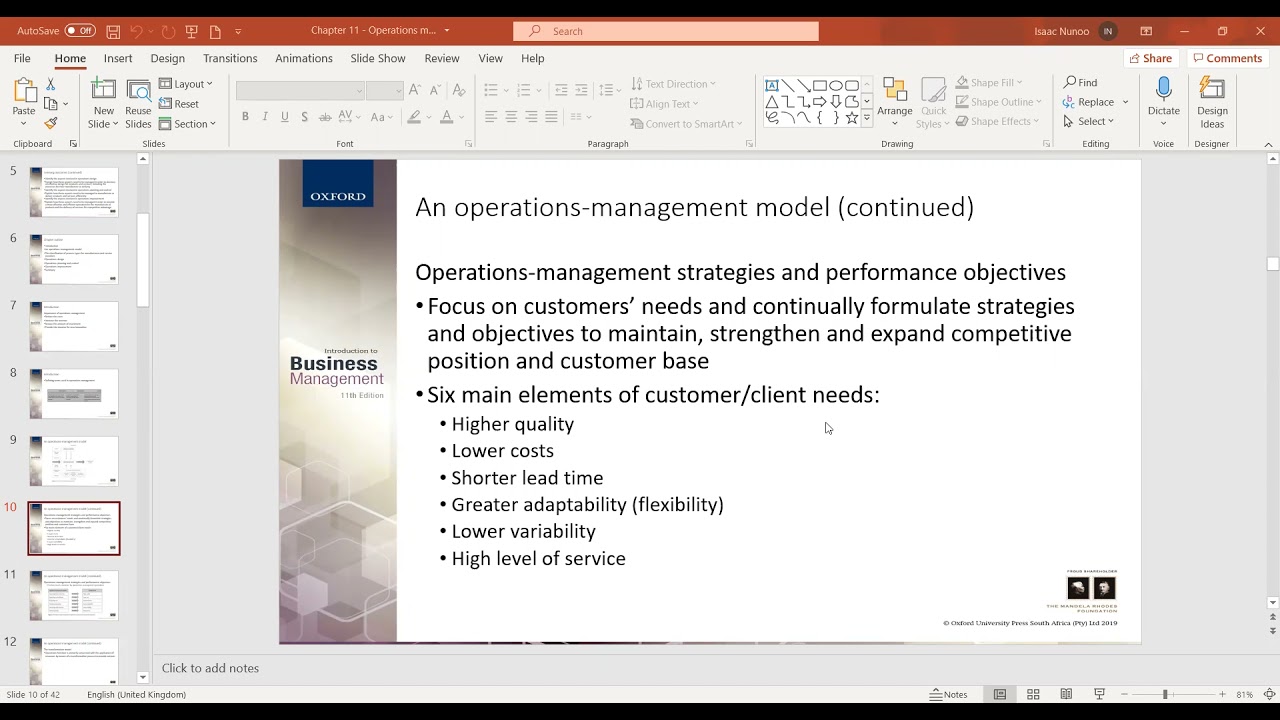Open Design Ideas pane
Image resolution: width=1280 pixels, height=720 pixels.
click(1212, 102)
